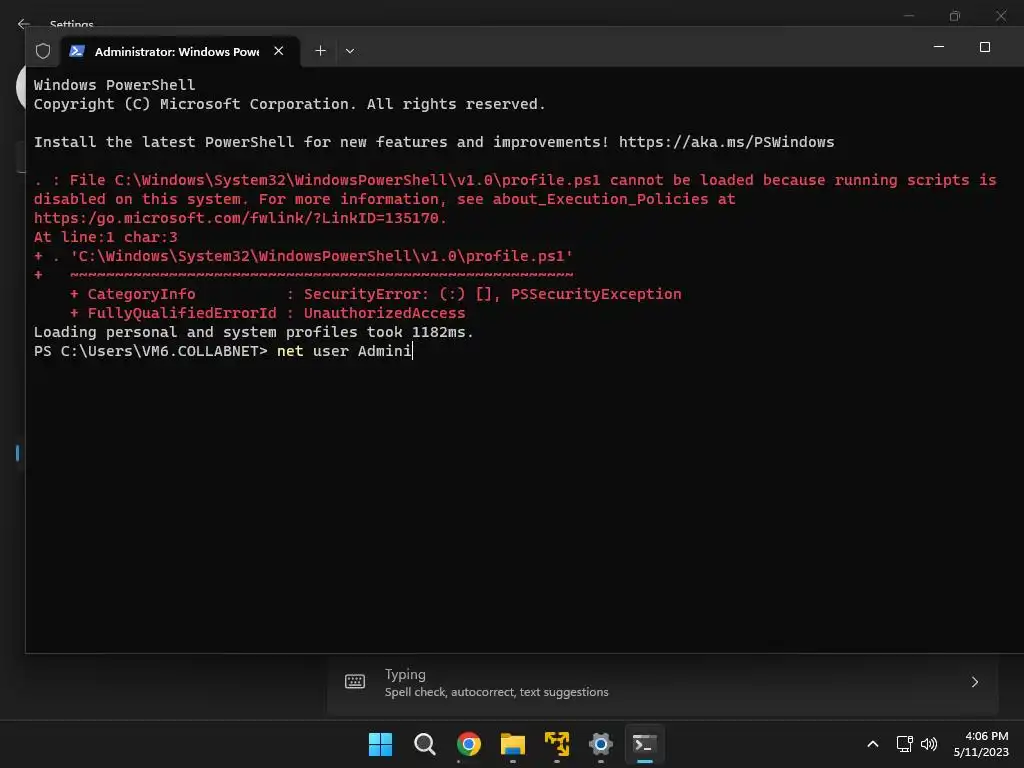This screenshot has height=768, width=1024.
Task: Open clock and date 4:06 PM
Action: point(981,744)
